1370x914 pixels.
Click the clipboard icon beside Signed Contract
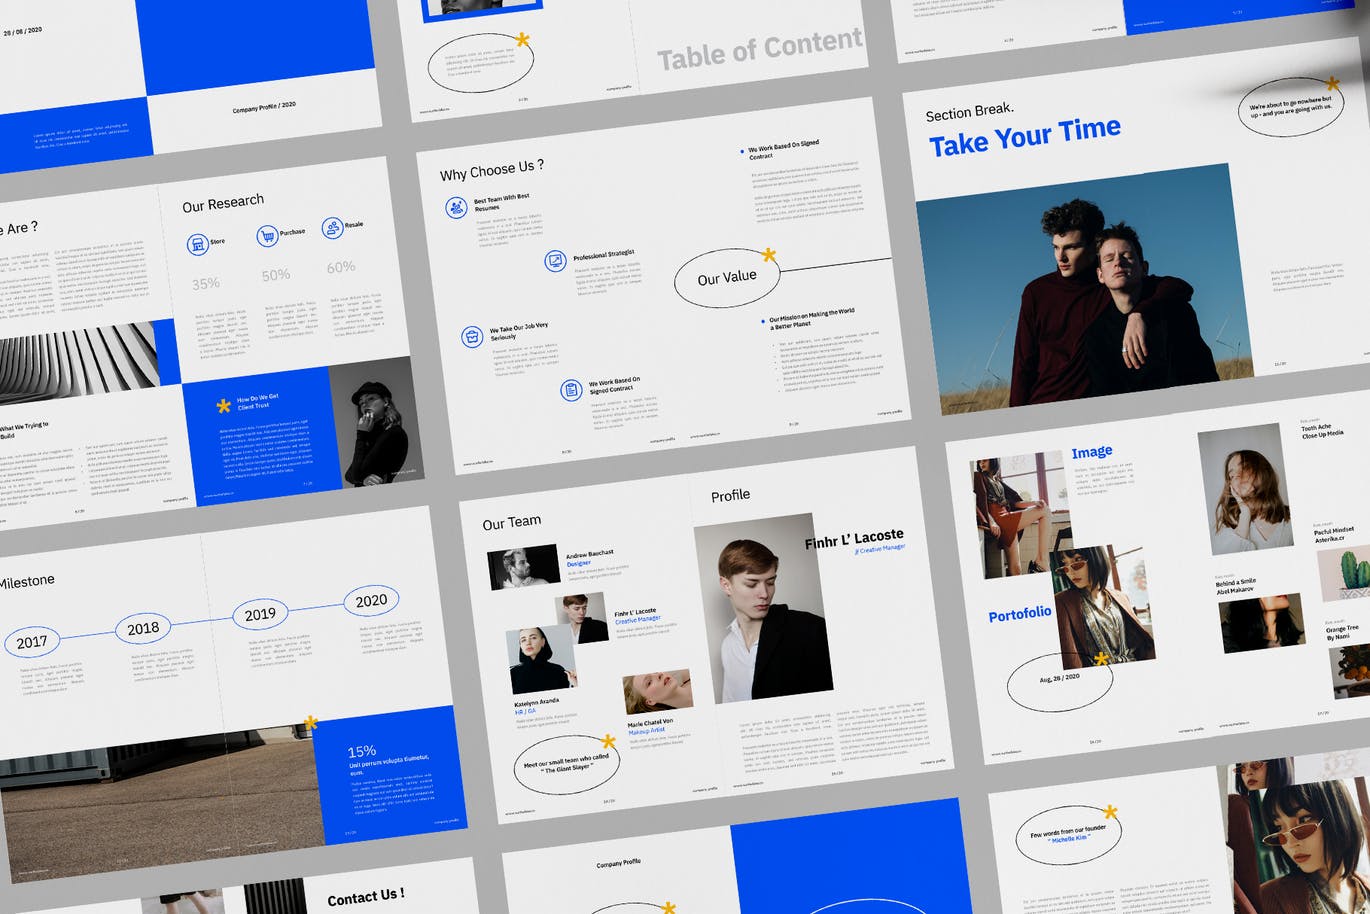[x=571, y=390]
